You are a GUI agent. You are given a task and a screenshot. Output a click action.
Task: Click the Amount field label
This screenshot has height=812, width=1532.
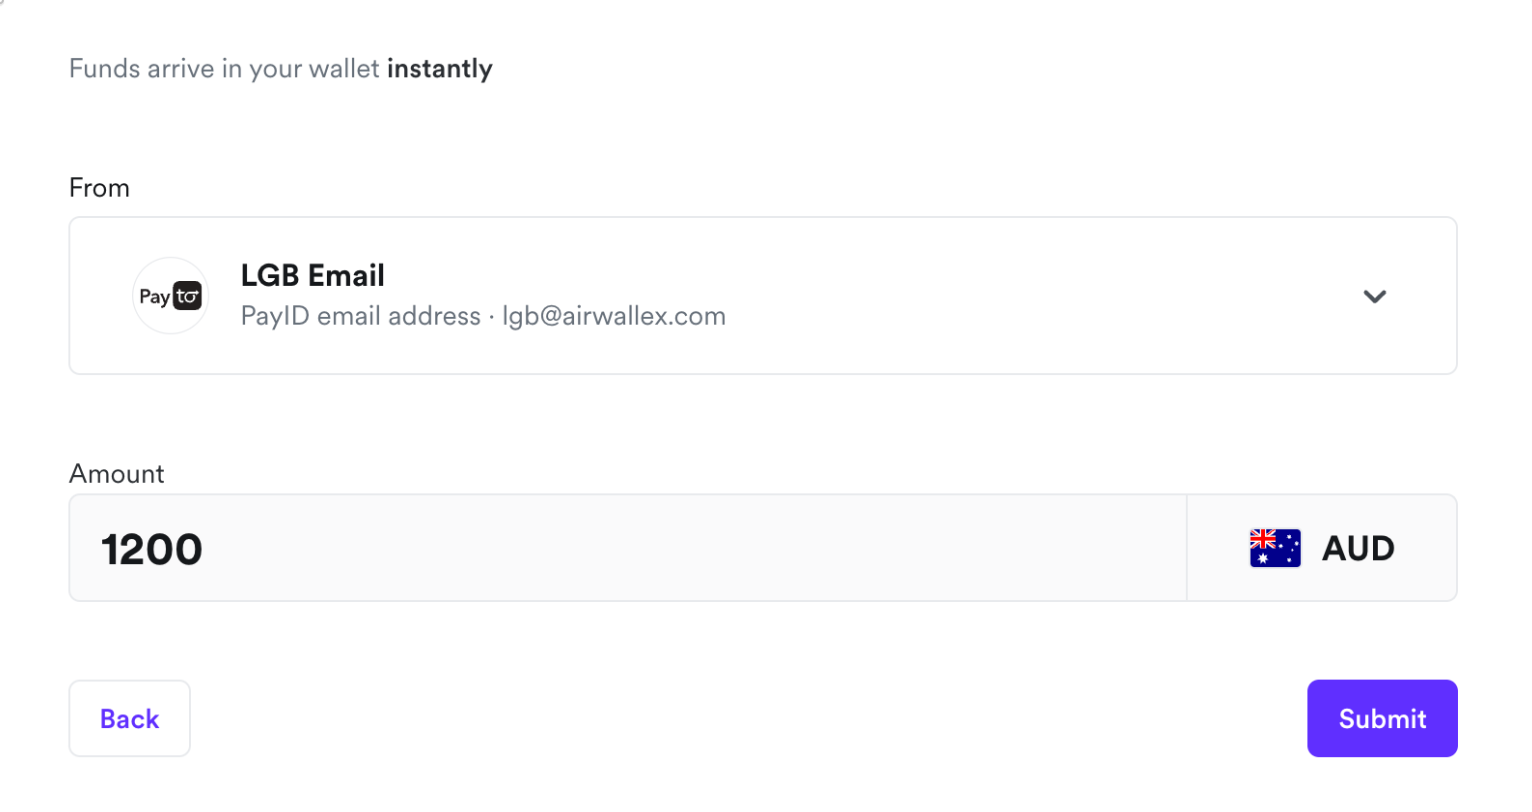pyautogui.click(x=116, y=474)
